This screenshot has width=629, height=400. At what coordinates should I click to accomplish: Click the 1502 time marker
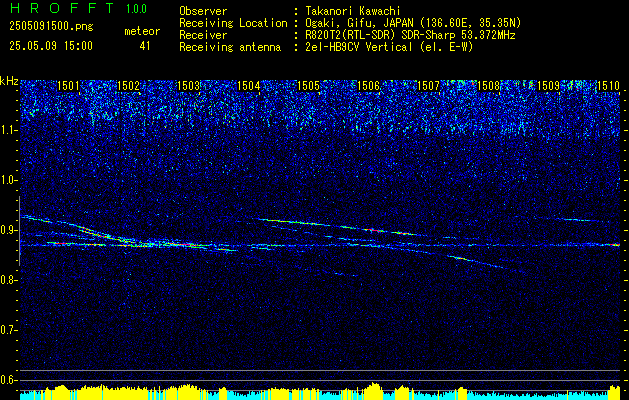pyautogui.click(x=128, y=85)
